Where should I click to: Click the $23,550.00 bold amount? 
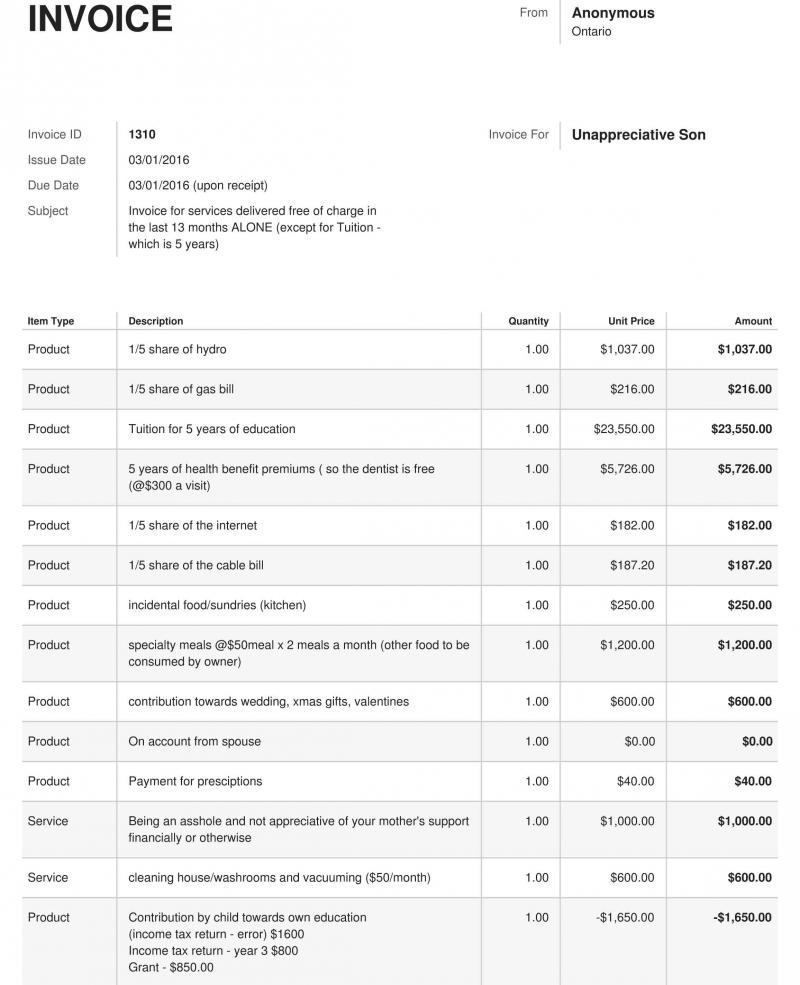741,429
